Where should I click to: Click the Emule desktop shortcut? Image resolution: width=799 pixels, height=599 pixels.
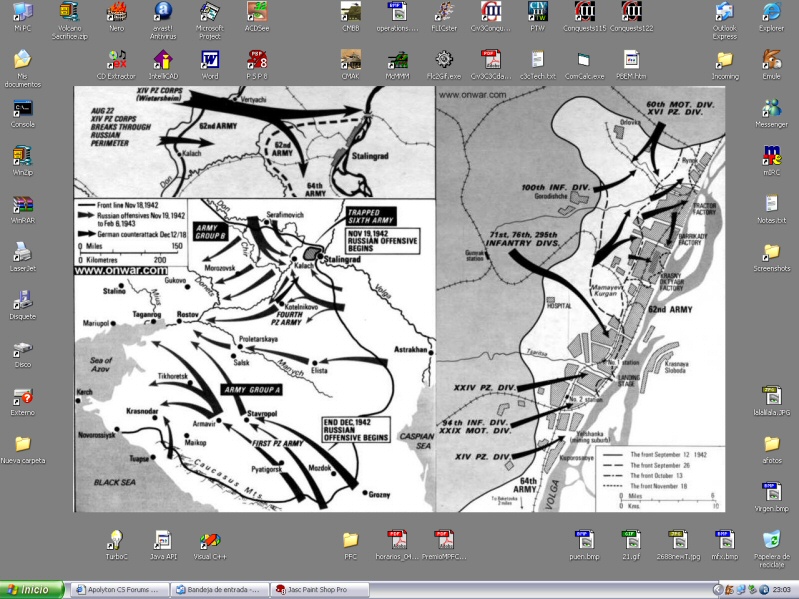coord(771,60)
